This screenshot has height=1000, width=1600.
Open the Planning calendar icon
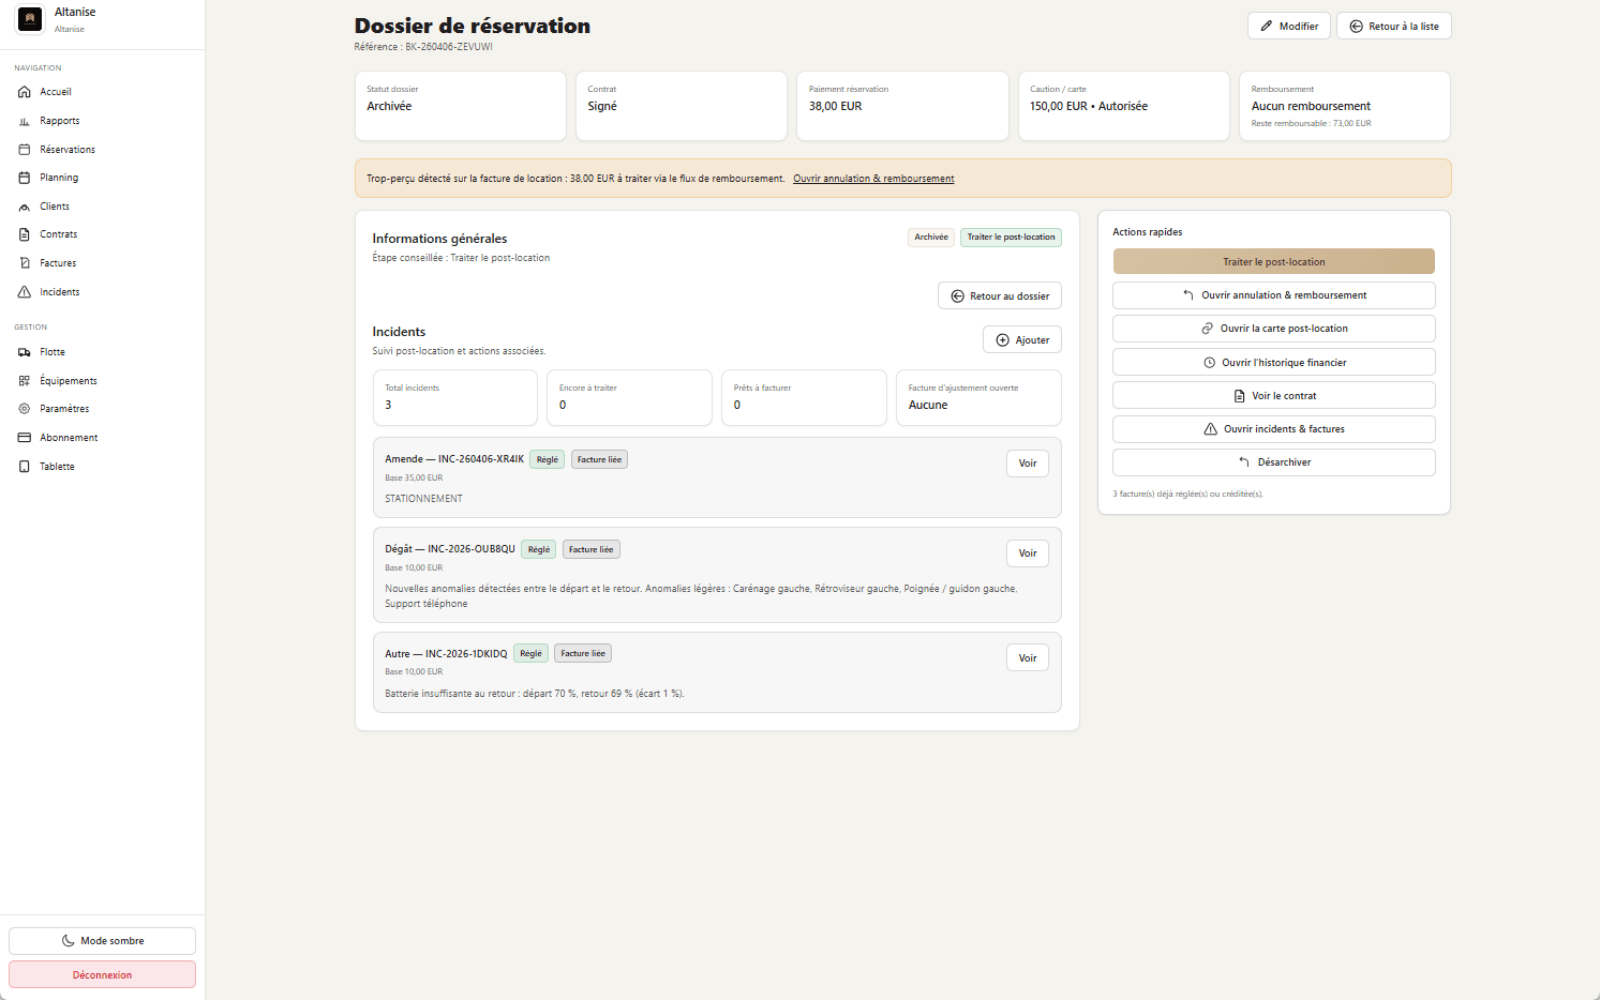(24, 178)
